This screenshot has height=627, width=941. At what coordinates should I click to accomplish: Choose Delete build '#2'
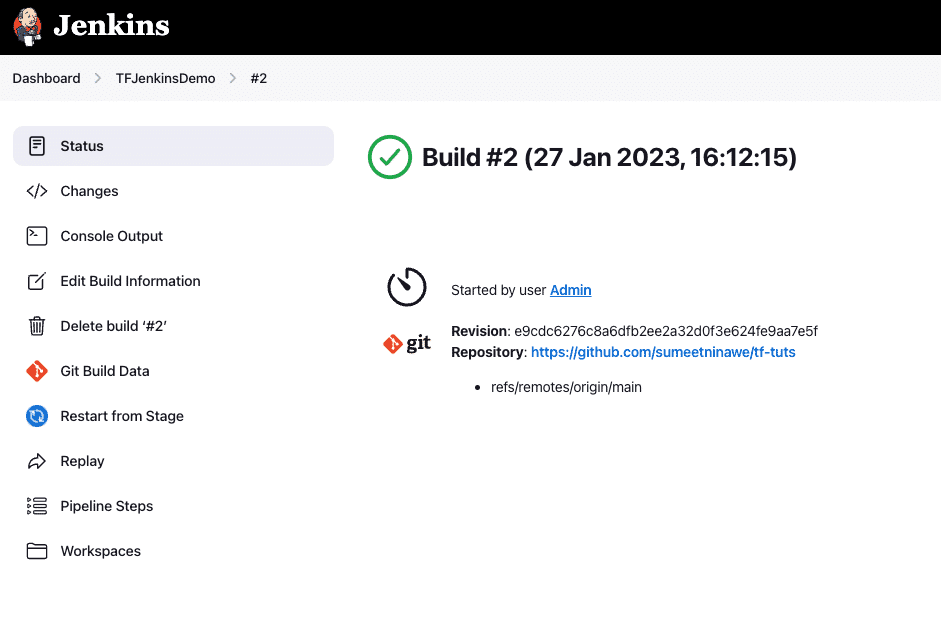coord(113,326)
